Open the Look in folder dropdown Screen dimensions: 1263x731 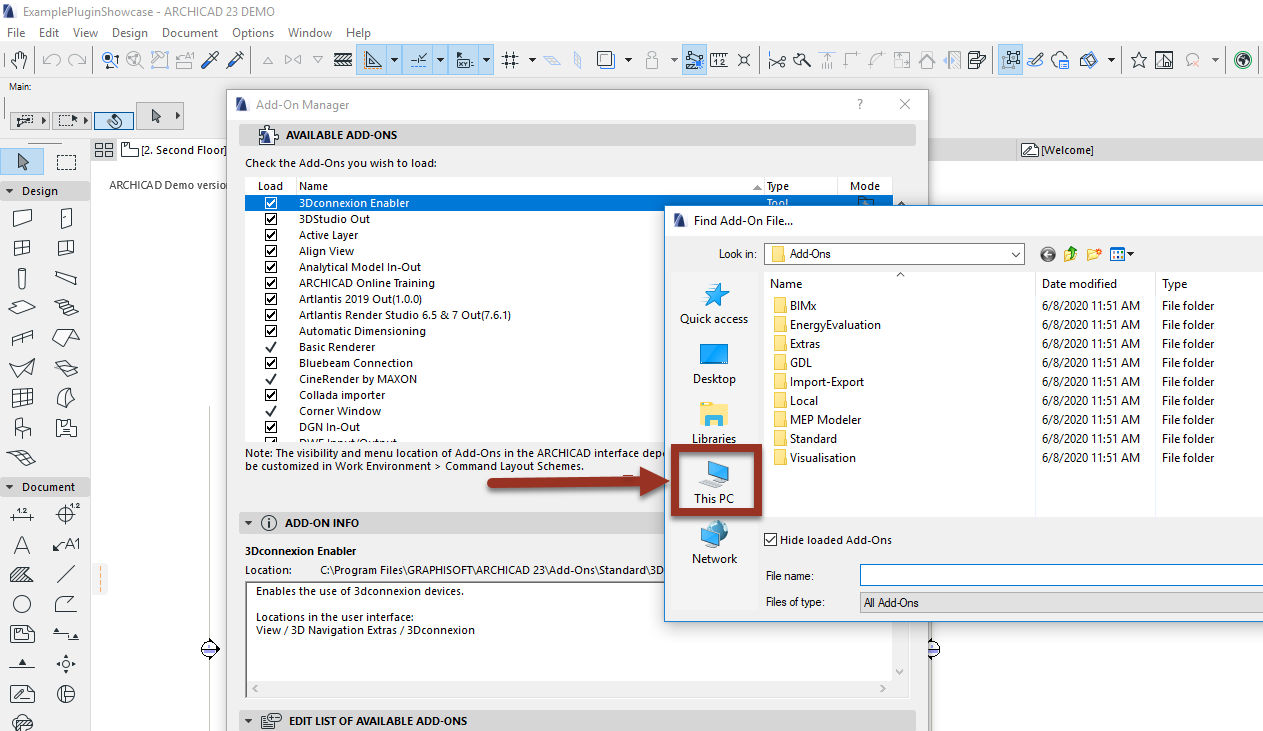1015,254
